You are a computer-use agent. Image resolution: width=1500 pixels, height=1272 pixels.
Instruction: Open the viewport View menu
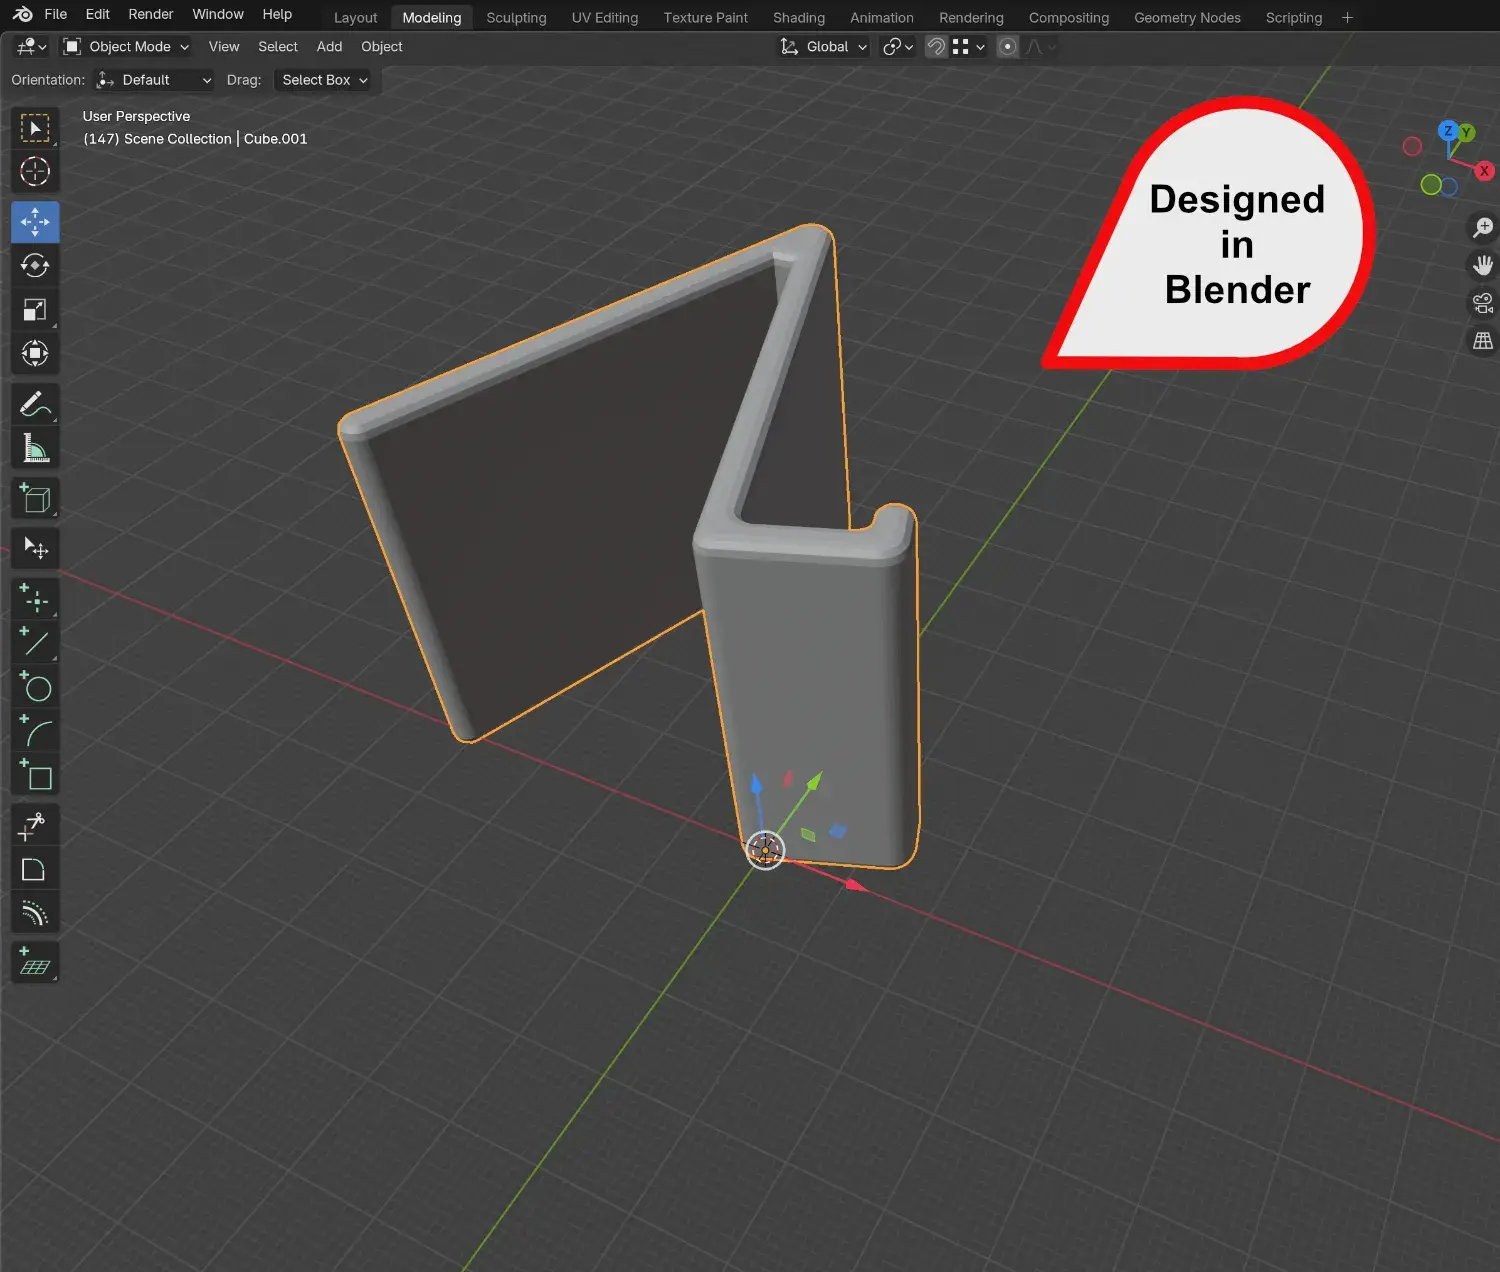pyautogui.click(x=224, y=47)
